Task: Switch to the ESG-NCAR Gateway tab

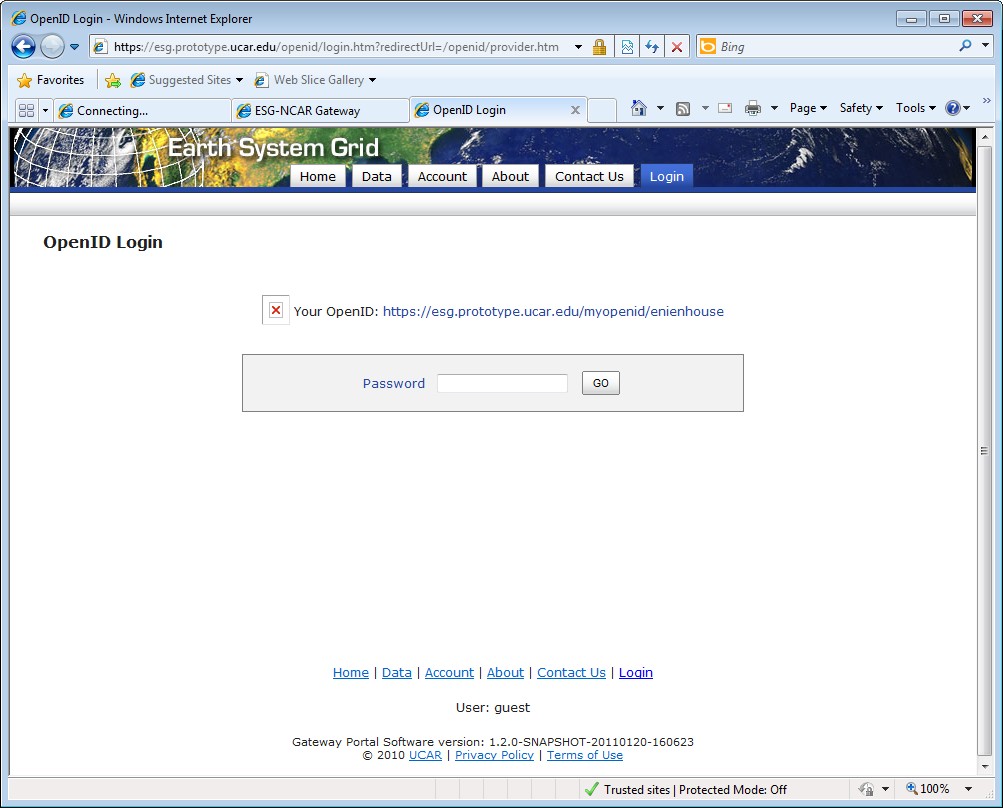Action: (x=320, y=110)
